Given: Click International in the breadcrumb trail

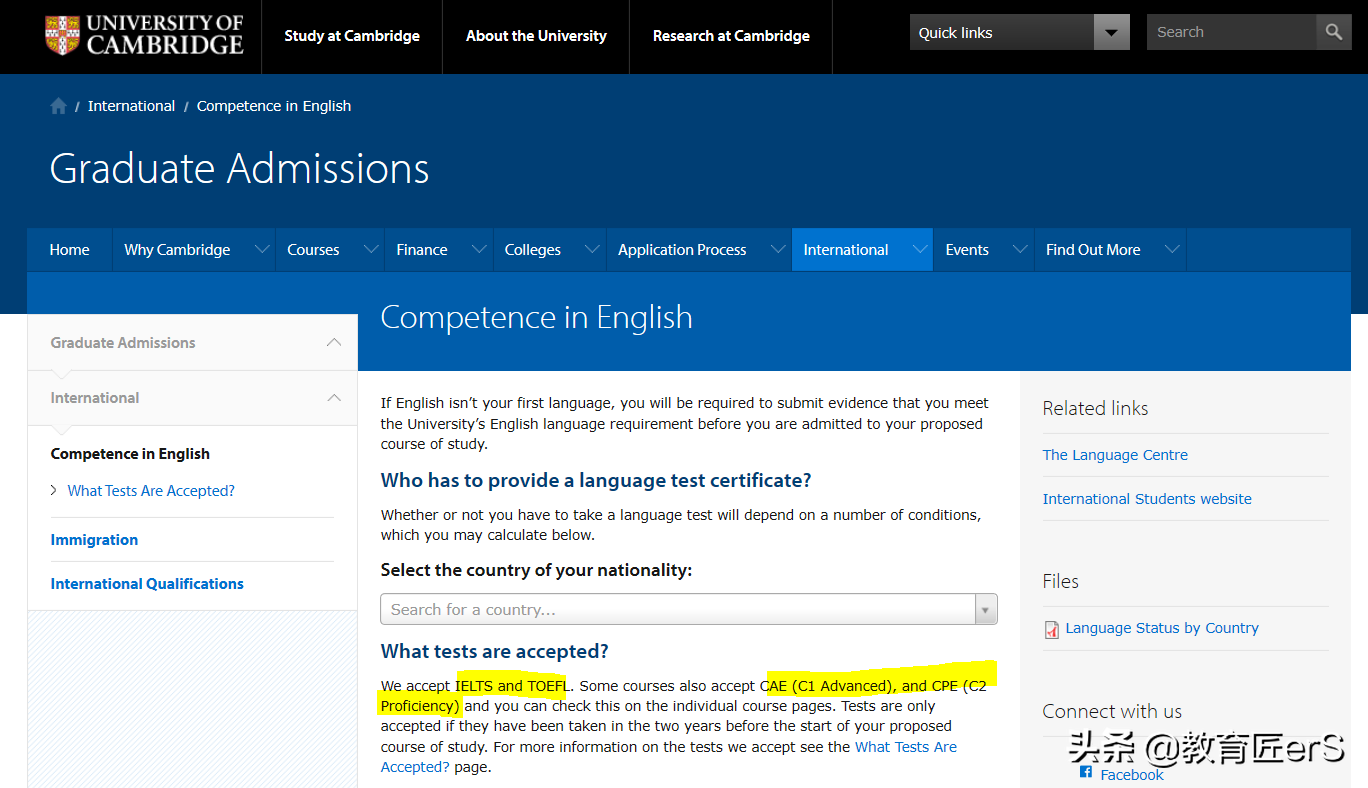Looking at the screenshot, I should 131,106.
